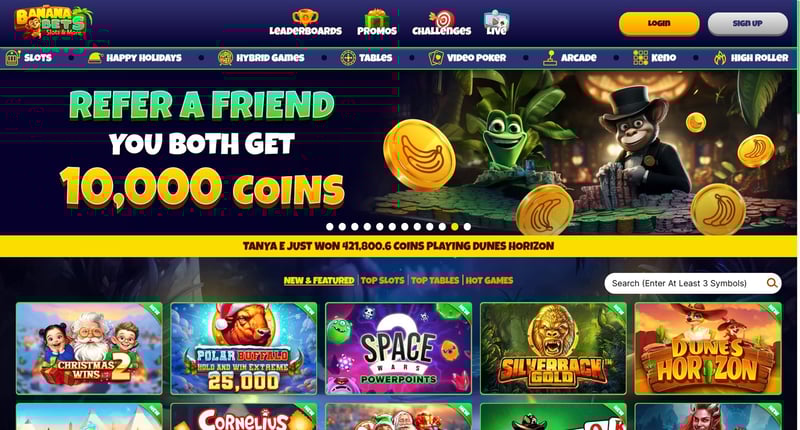
Task: Click the search magnifier icon
Action: (x=772, y=283)
